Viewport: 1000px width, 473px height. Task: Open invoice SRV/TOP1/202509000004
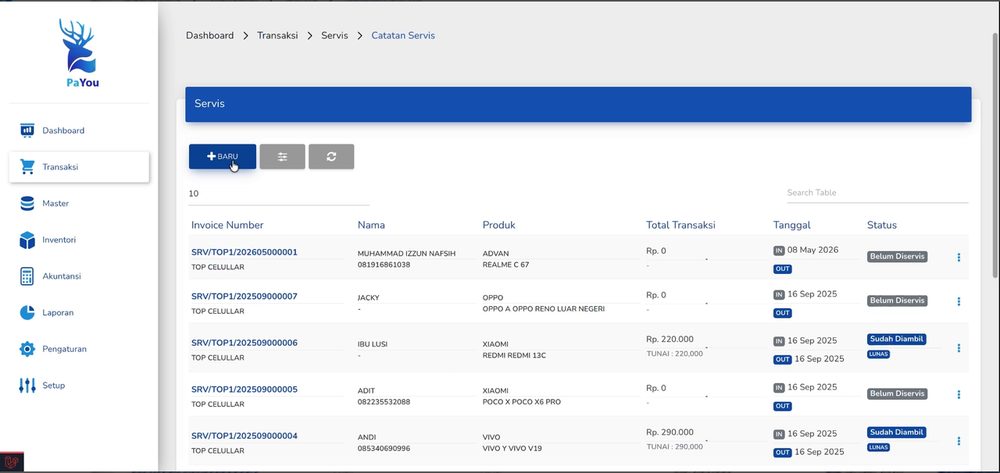(244, 436)
